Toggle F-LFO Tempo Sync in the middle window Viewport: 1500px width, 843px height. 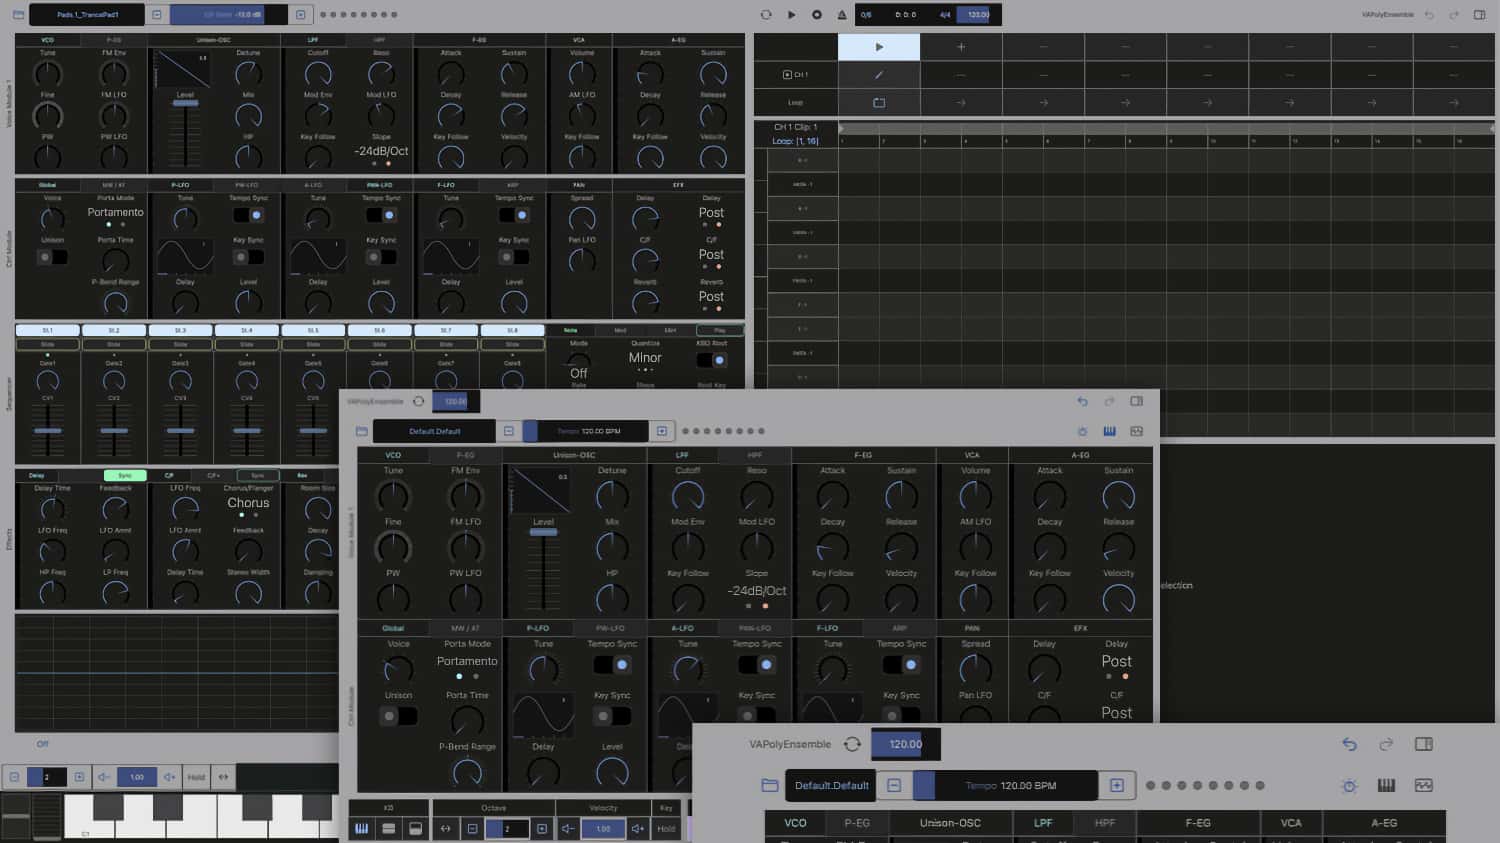pyautogui.click(x=902, y=664)
